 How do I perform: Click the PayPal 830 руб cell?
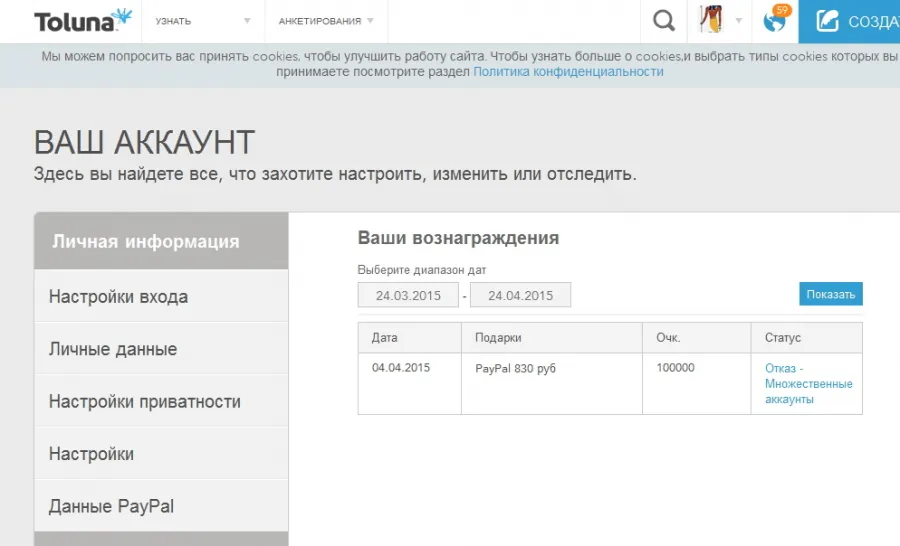(552, 384)
